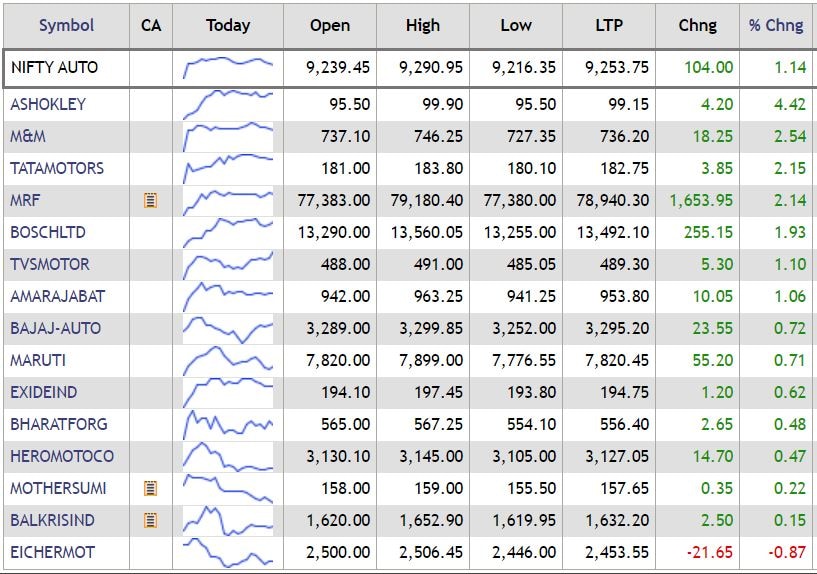Select the TVSMOTOR symbol link
This screenshot has width=817, height=574.
point(50,265)
